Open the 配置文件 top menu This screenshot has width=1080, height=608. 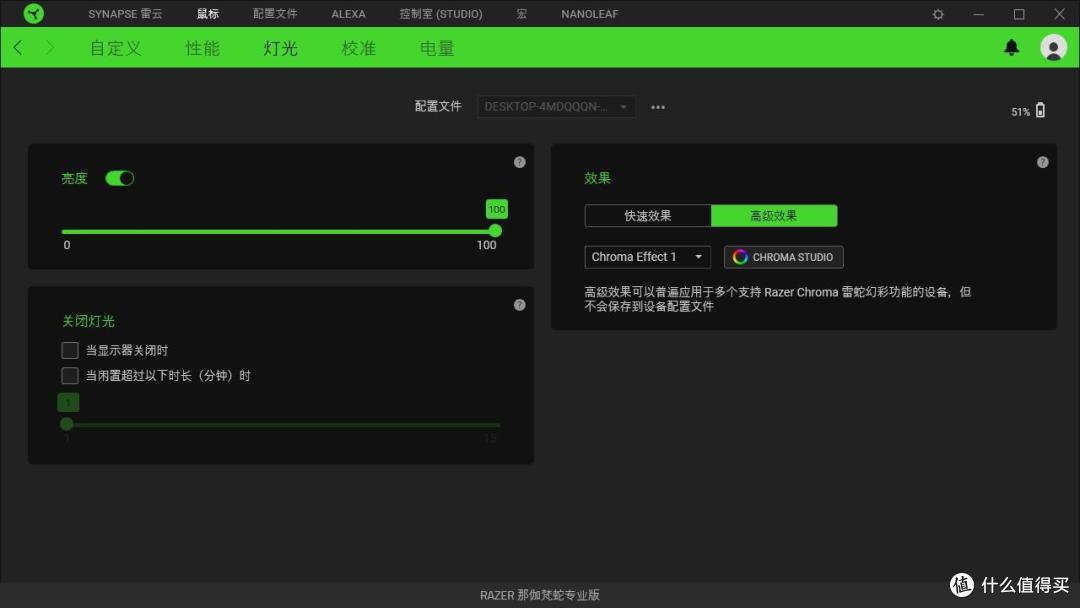point(275,14)
